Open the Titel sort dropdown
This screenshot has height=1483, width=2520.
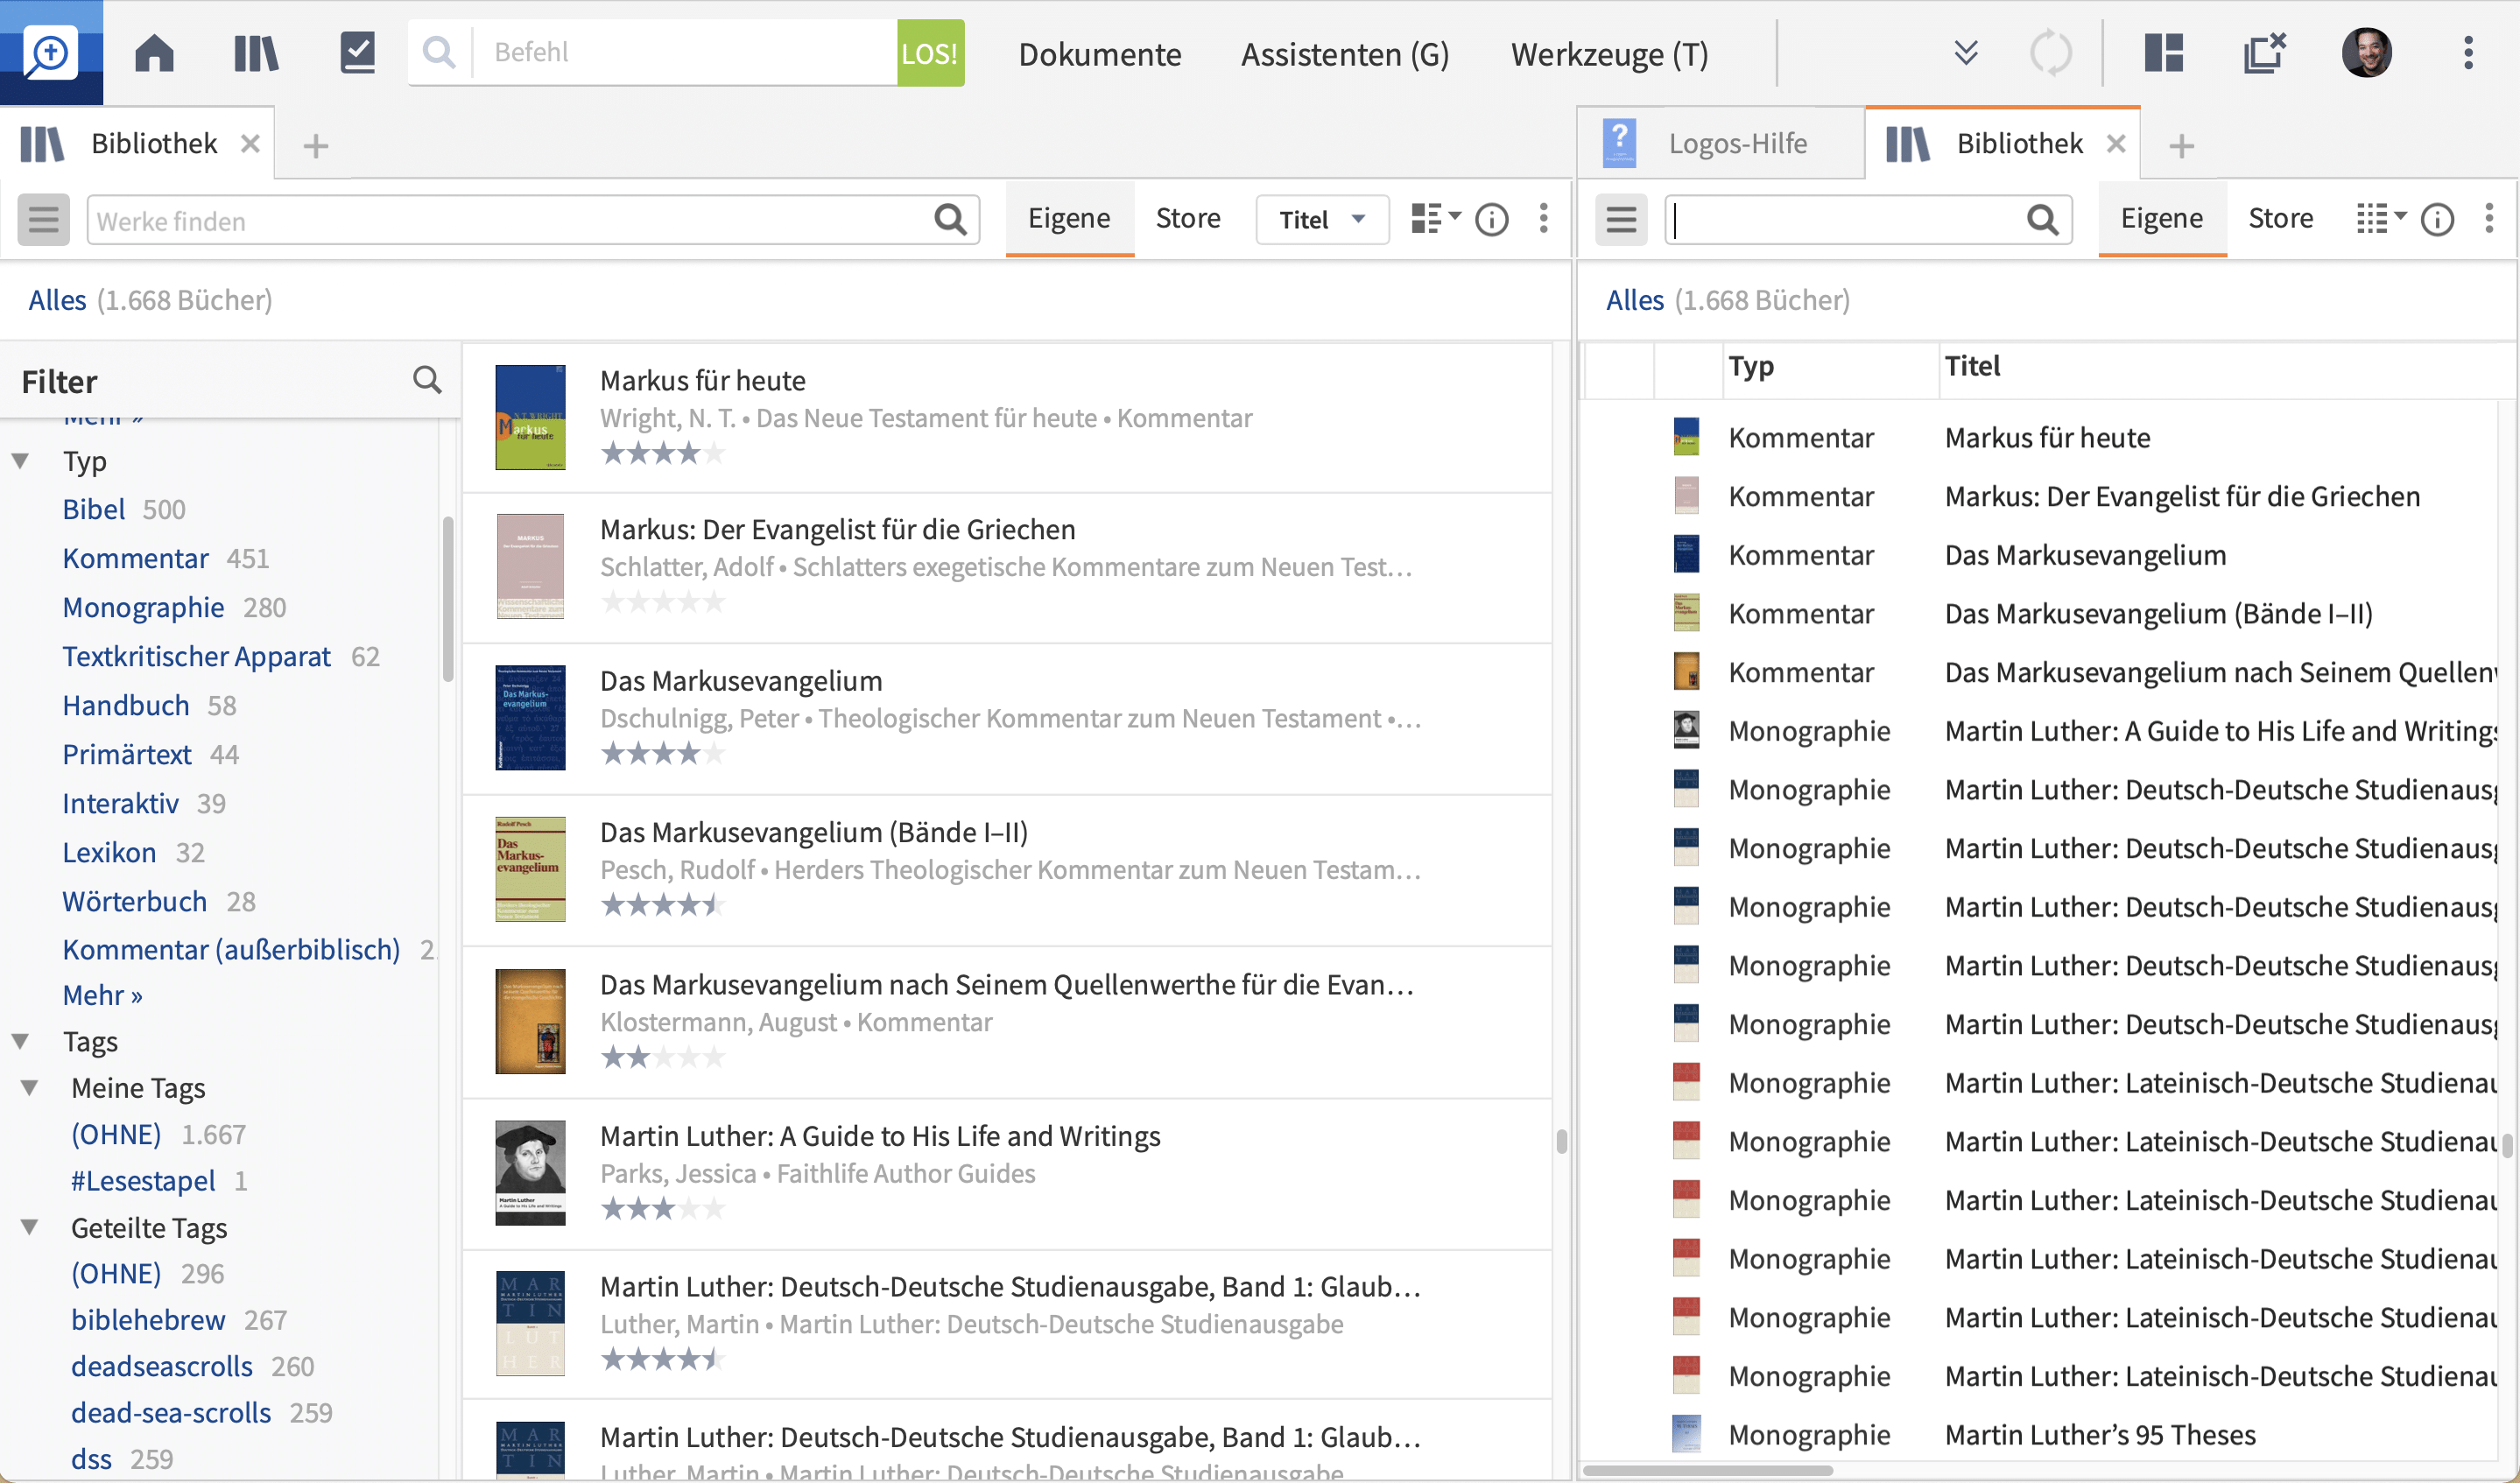coord(1322,219)
